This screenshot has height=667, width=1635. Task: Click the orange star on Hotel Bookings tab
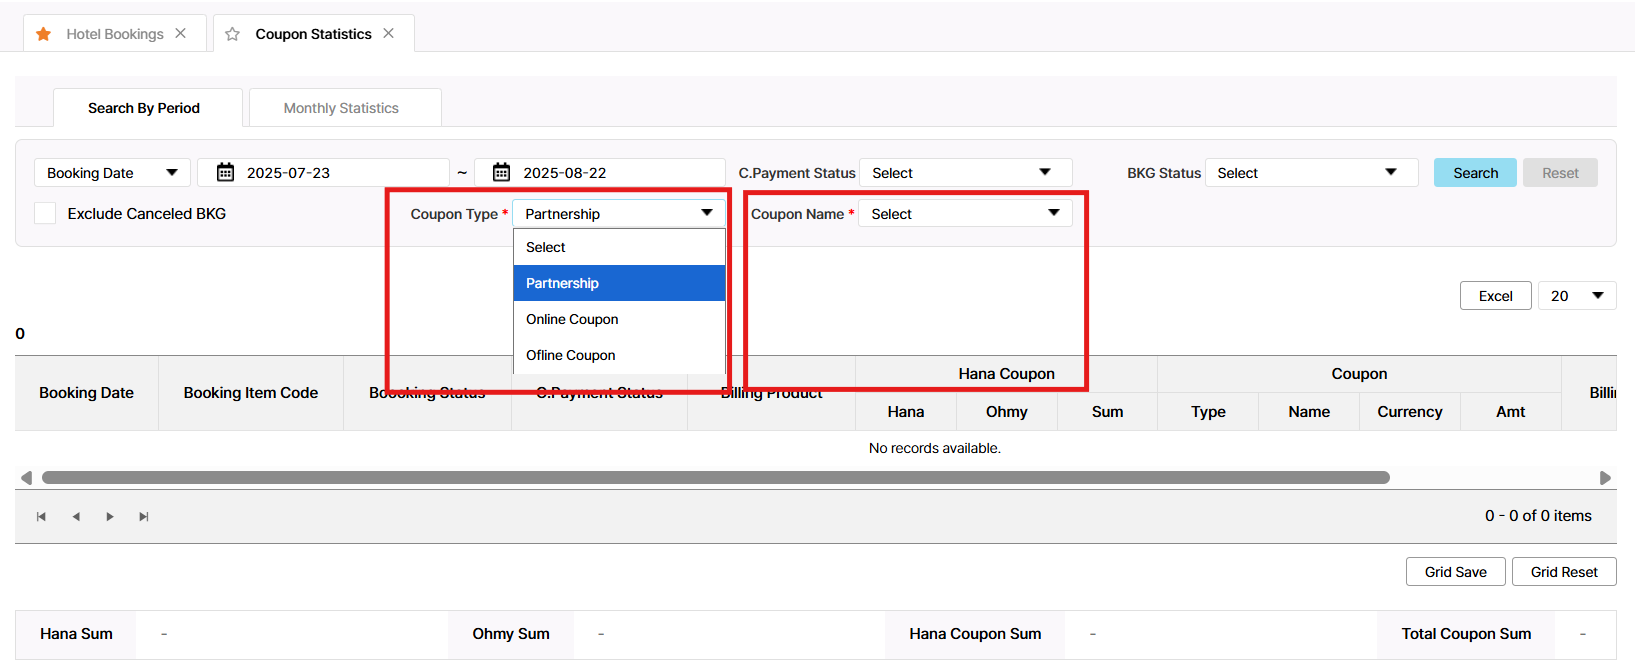tap(43, 34)
